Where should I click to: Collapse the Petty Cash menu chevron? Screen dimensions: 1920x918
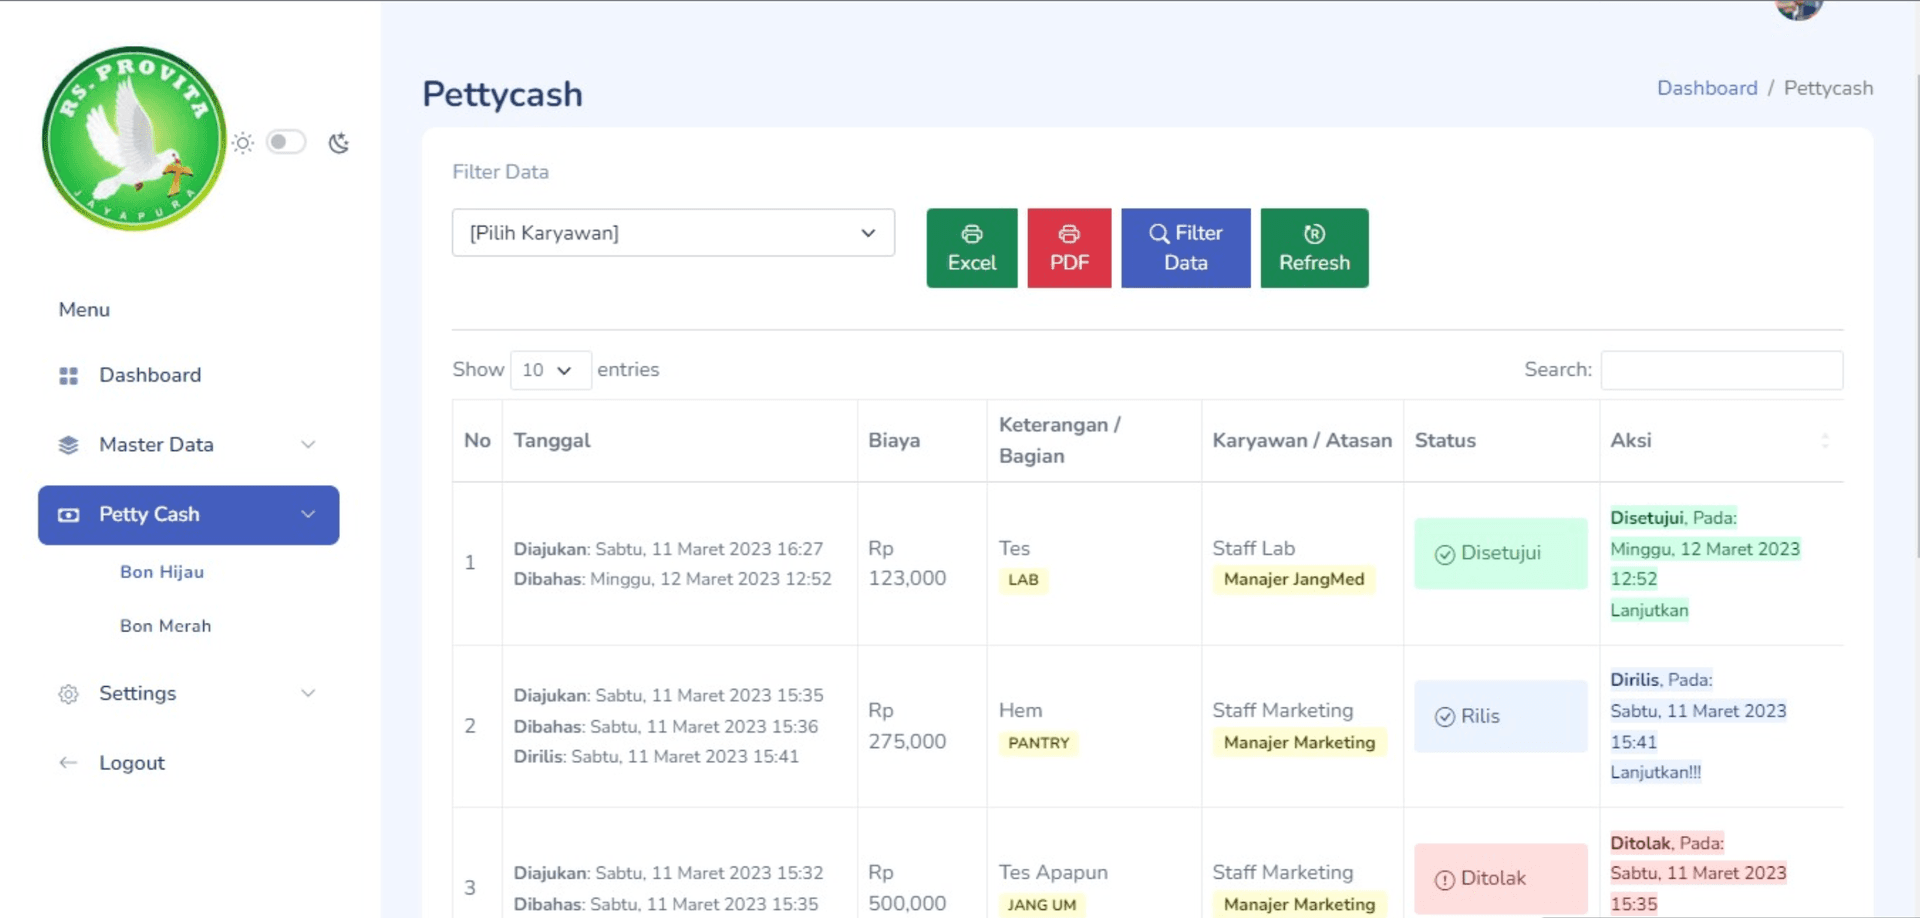click(x=308, y=514)
